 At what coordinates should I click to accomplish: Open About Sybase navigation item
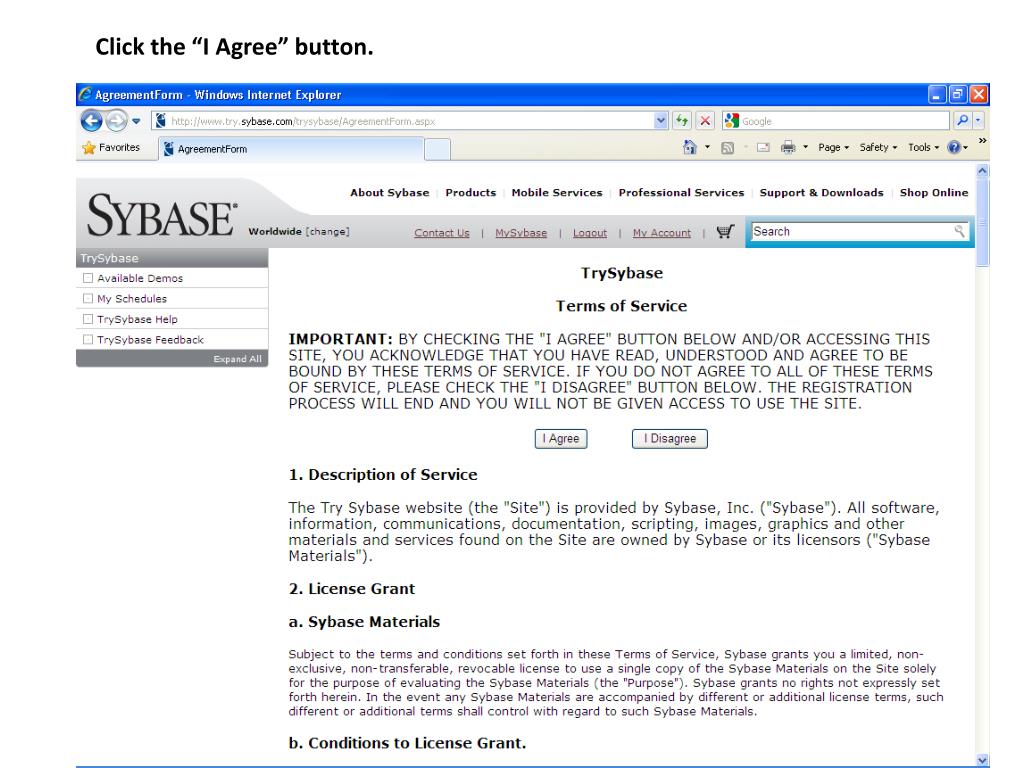(x=390, y=193)
